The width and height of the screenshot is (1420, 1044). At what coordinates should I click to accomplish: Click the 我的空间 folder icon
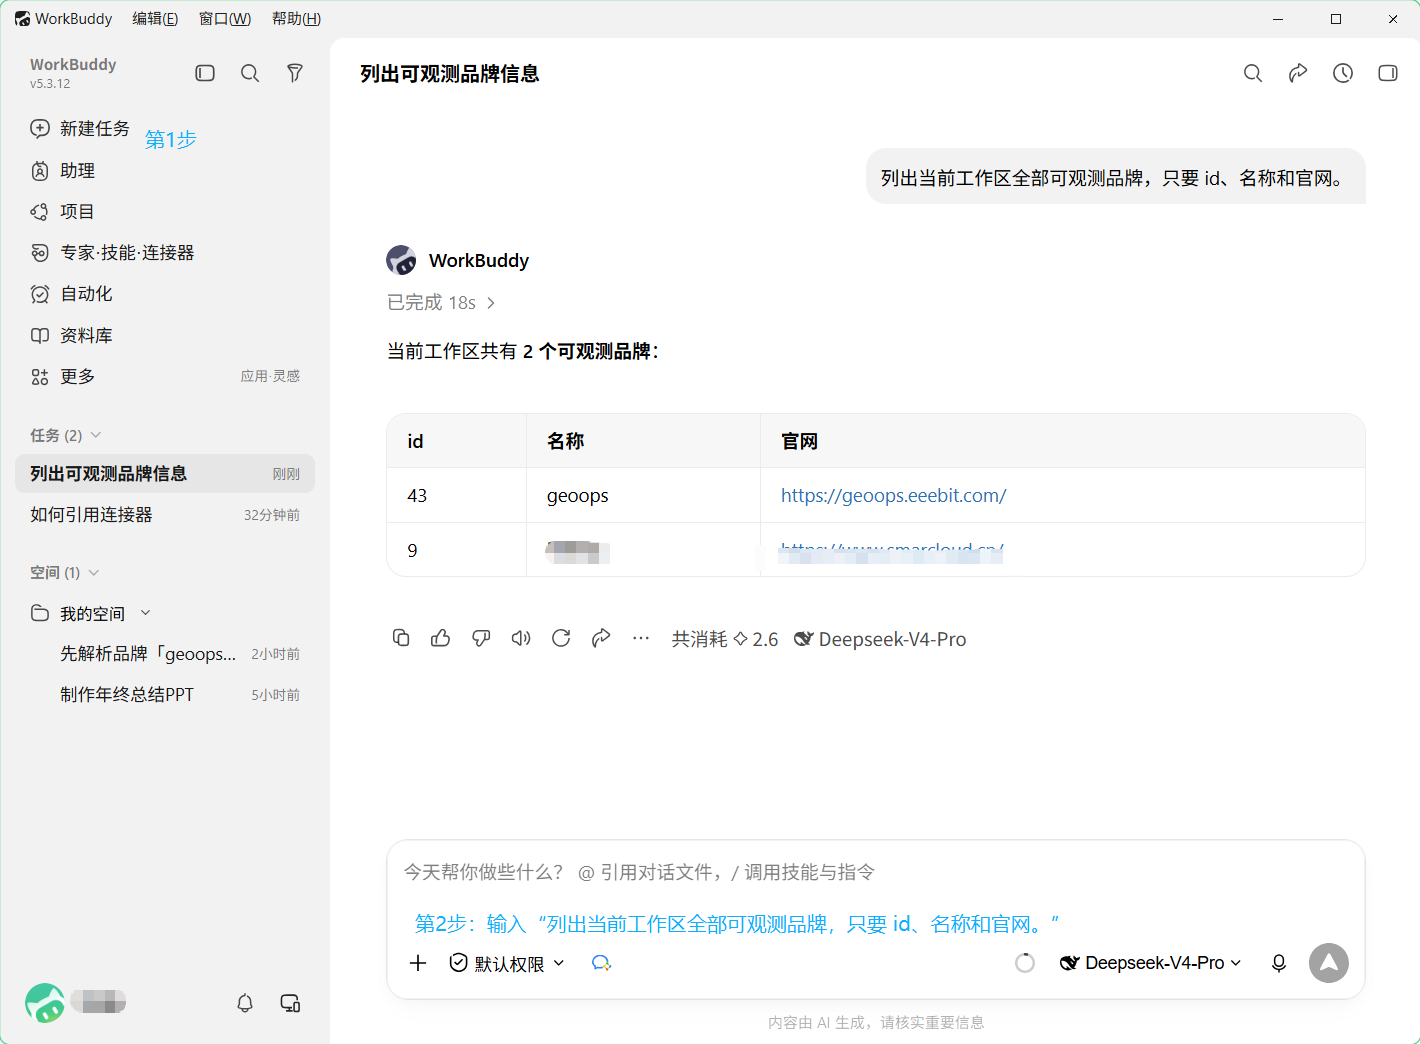40,613
